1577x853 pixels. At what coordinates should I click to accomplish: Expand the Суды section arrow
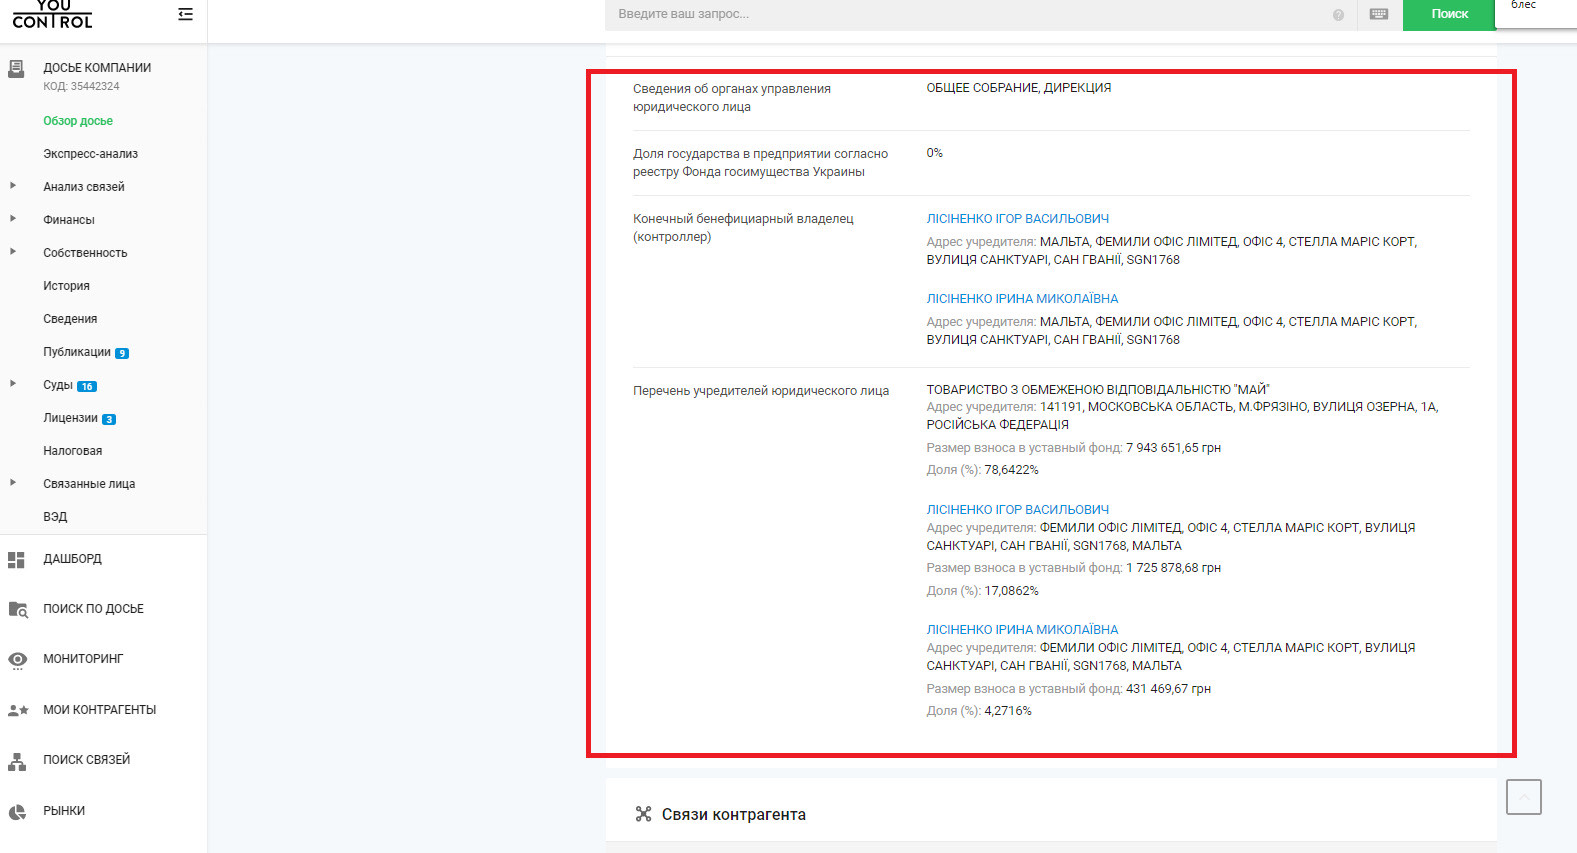coord(13,384)
